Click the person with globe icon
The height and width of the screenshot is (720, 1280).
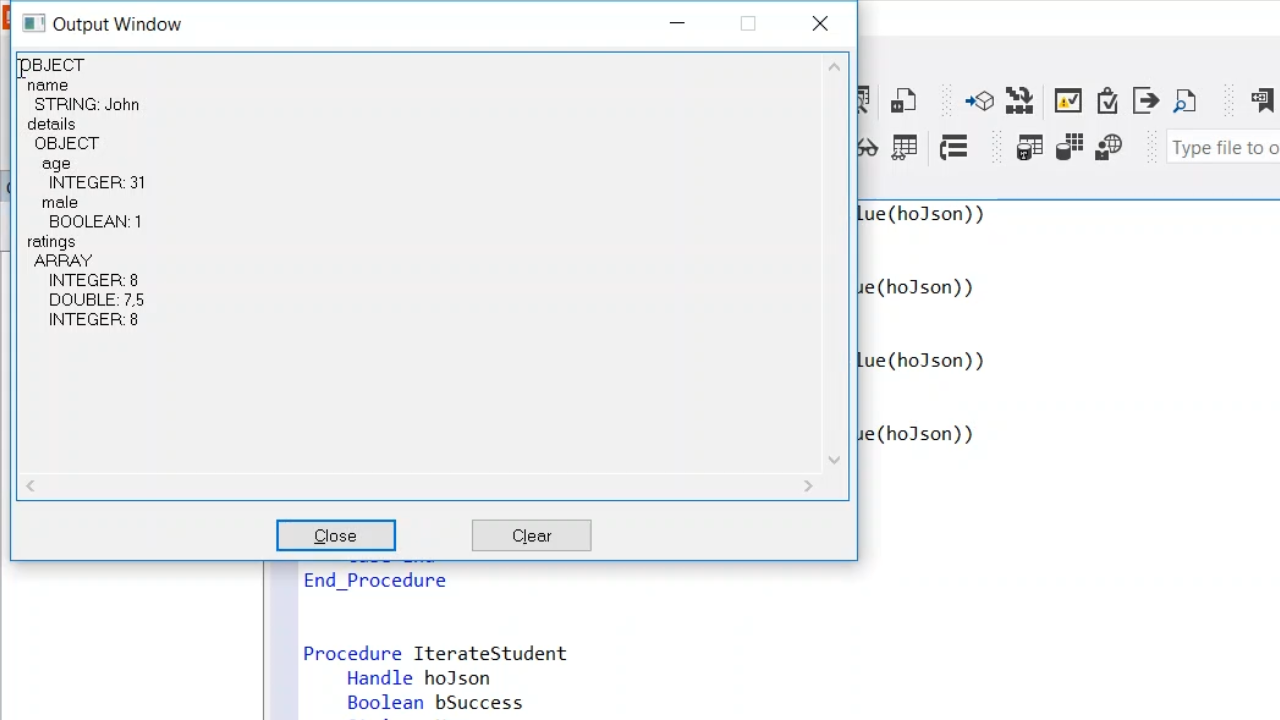pos(1109,148)
